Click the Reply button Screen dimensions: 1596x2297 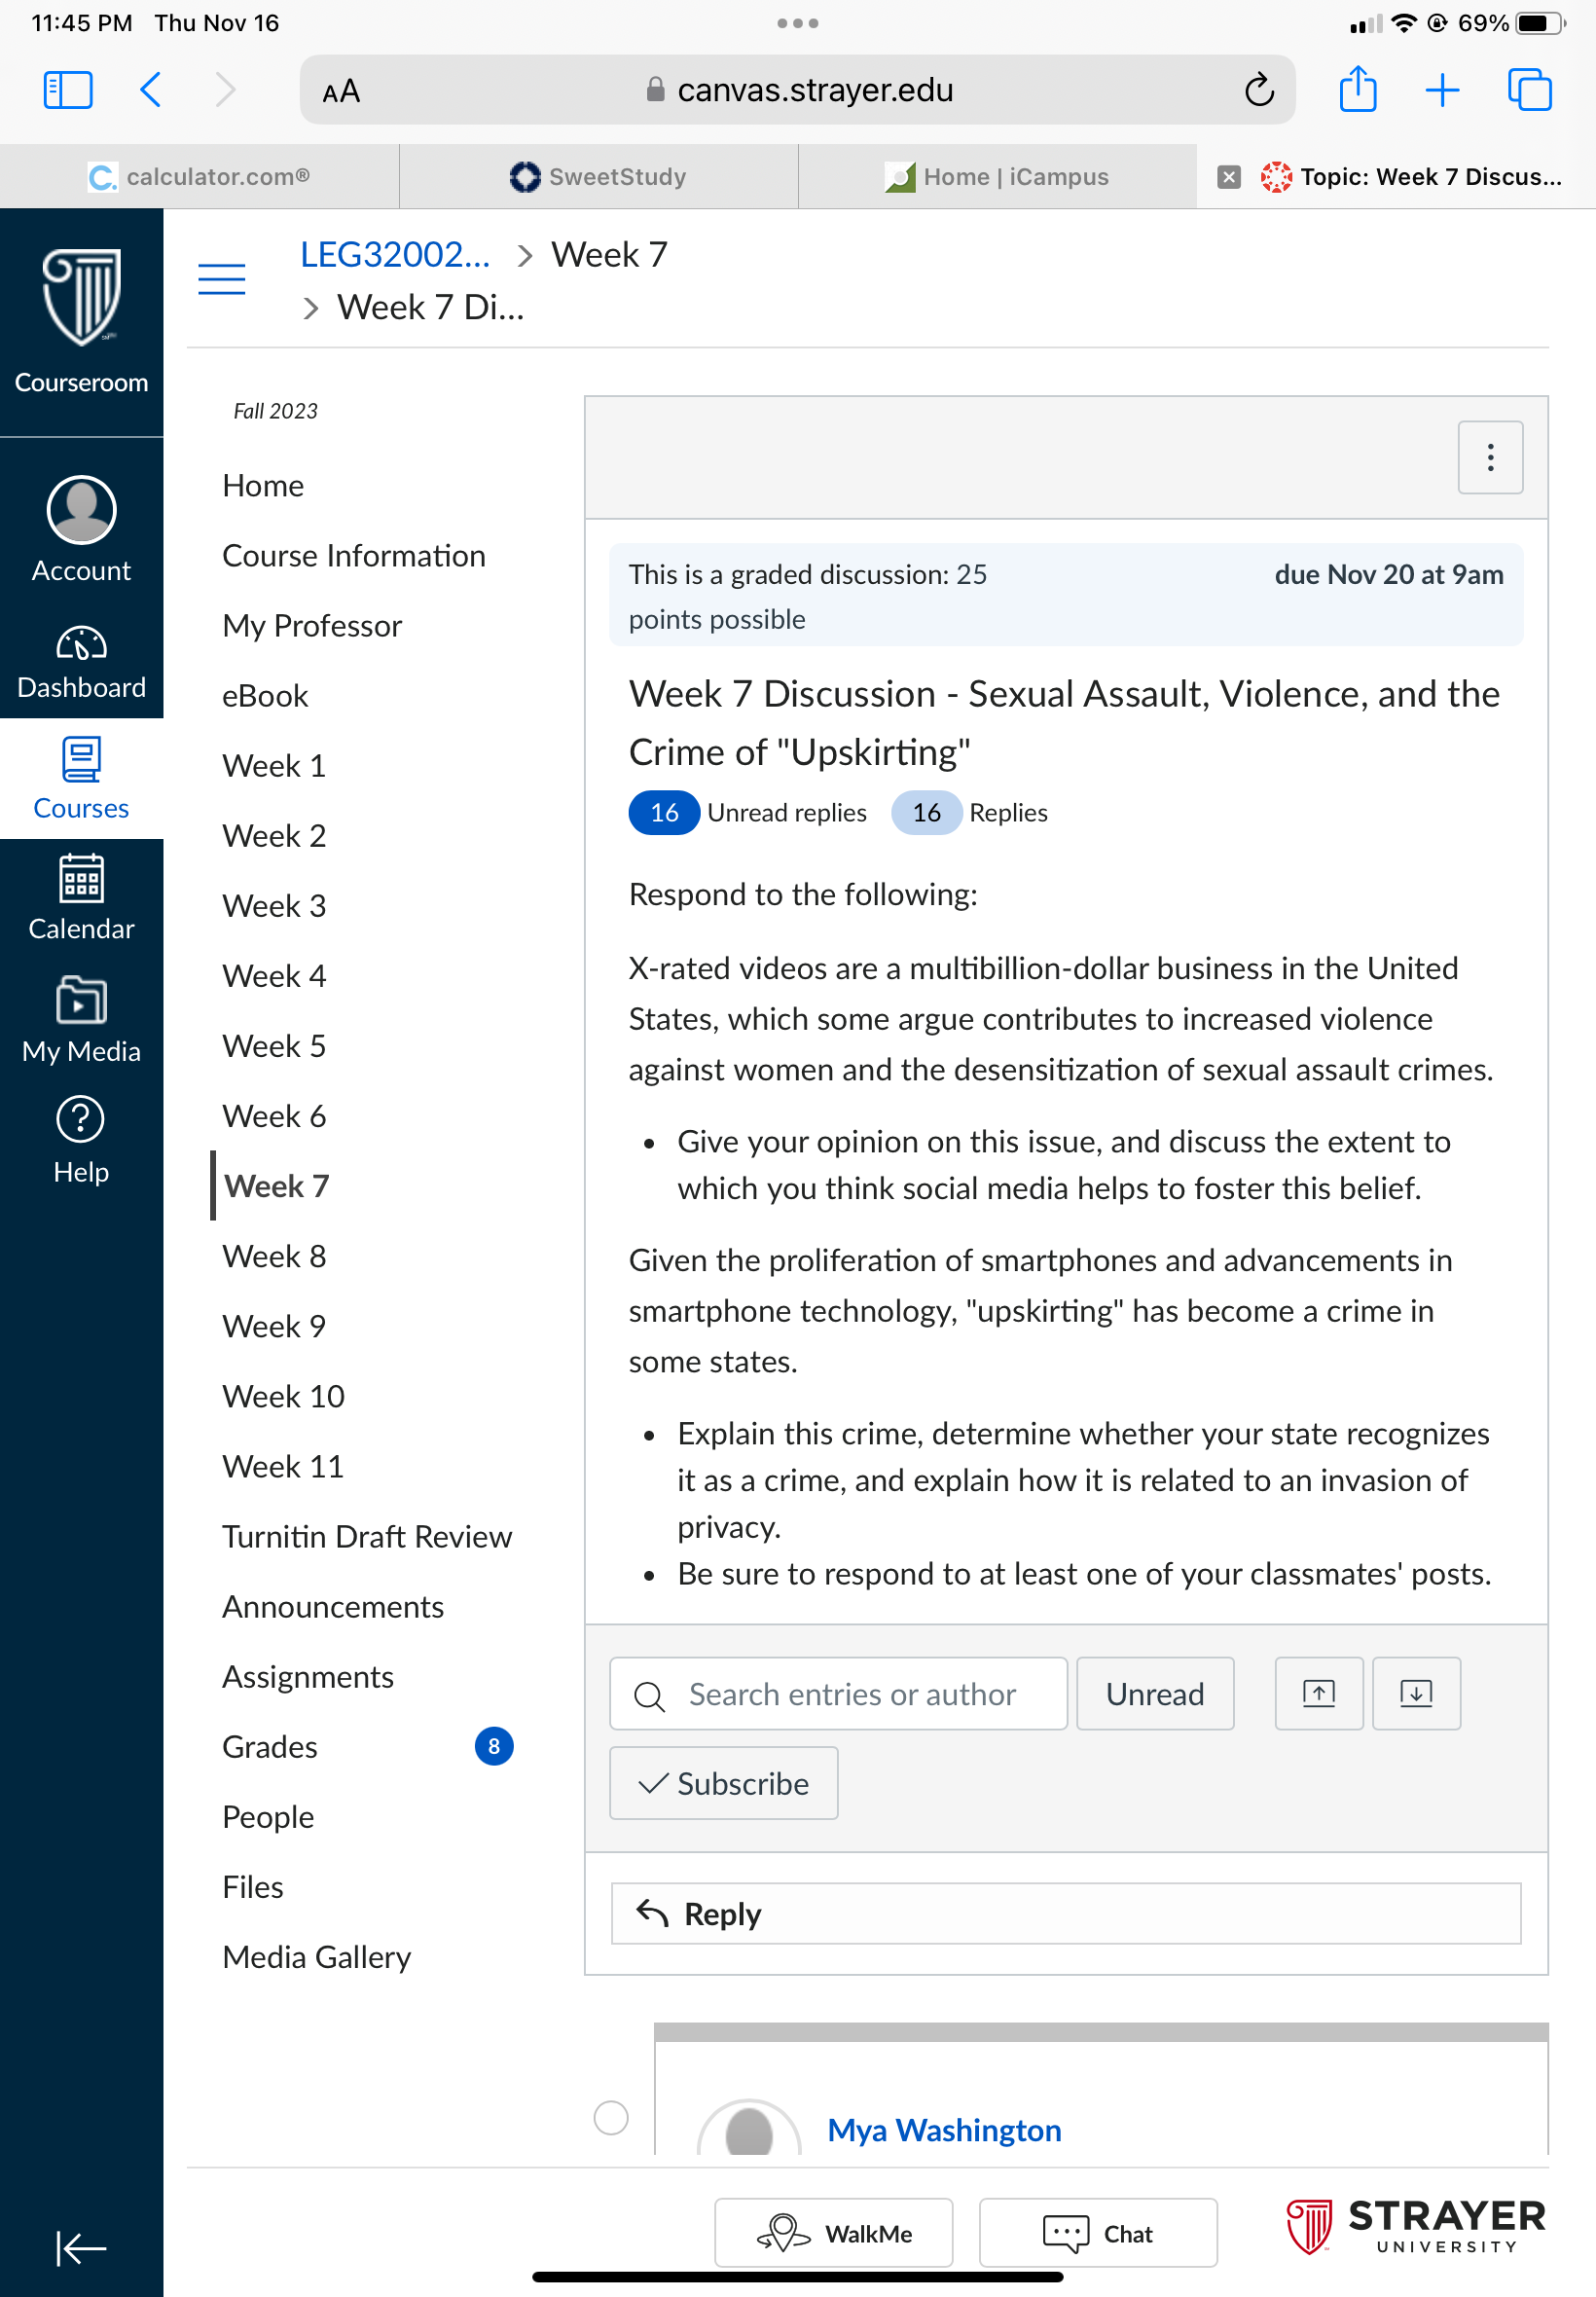point(1065,1913)
